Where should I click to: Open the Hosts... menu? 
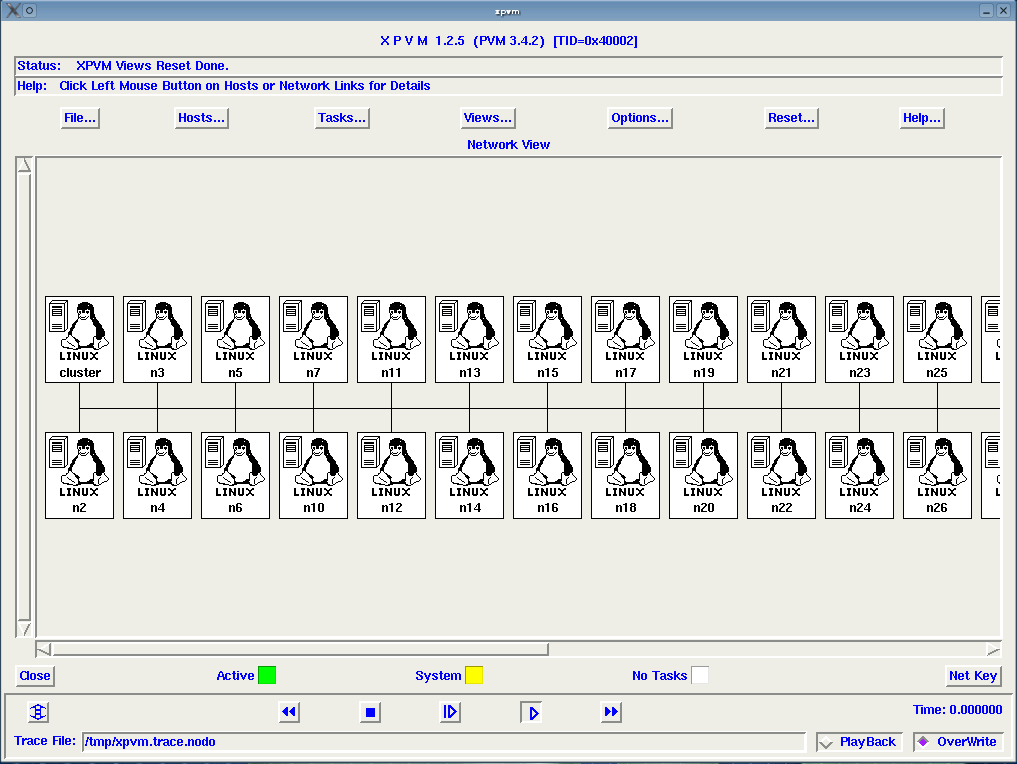click(x=201, y=118)
